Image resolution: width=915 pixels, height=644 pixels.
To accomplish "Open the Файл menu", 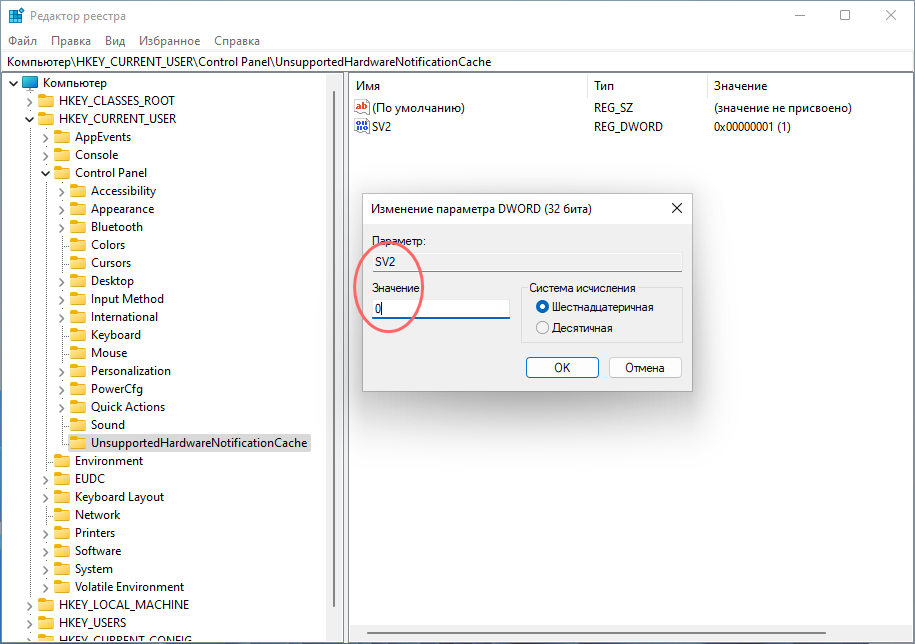I will pyautogui.click(x=23, y=41).
